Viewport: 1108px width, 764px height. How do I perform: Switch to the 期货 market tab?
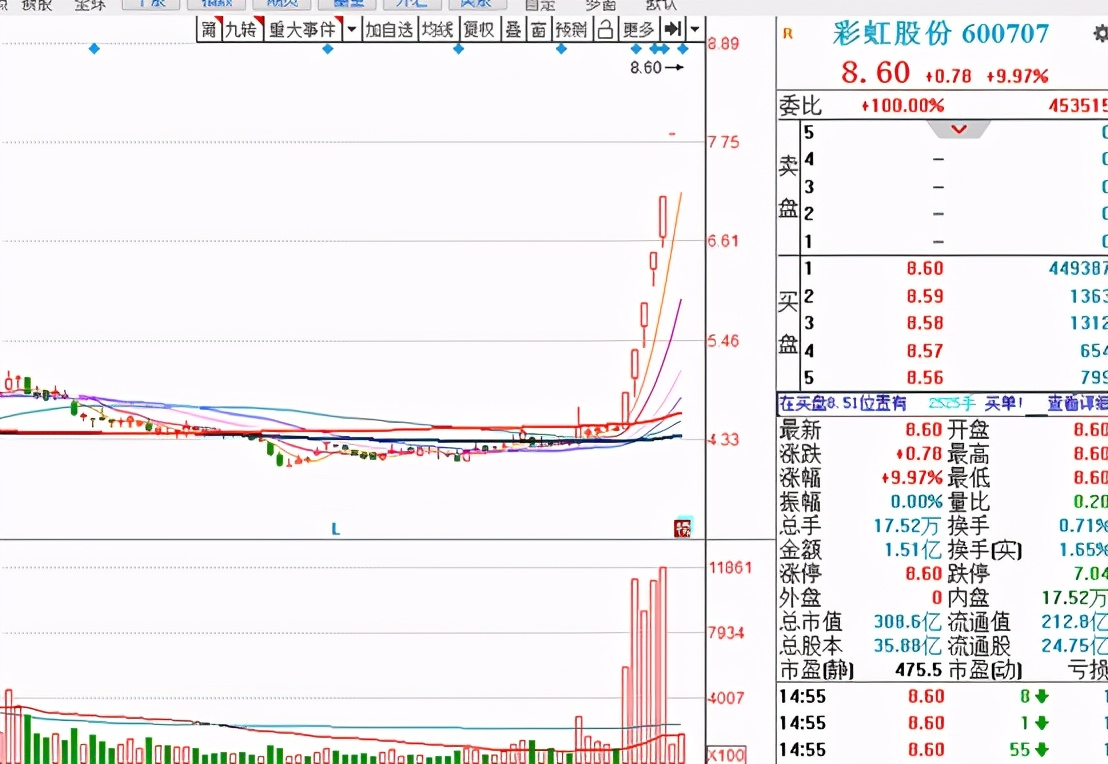point(282,5)
